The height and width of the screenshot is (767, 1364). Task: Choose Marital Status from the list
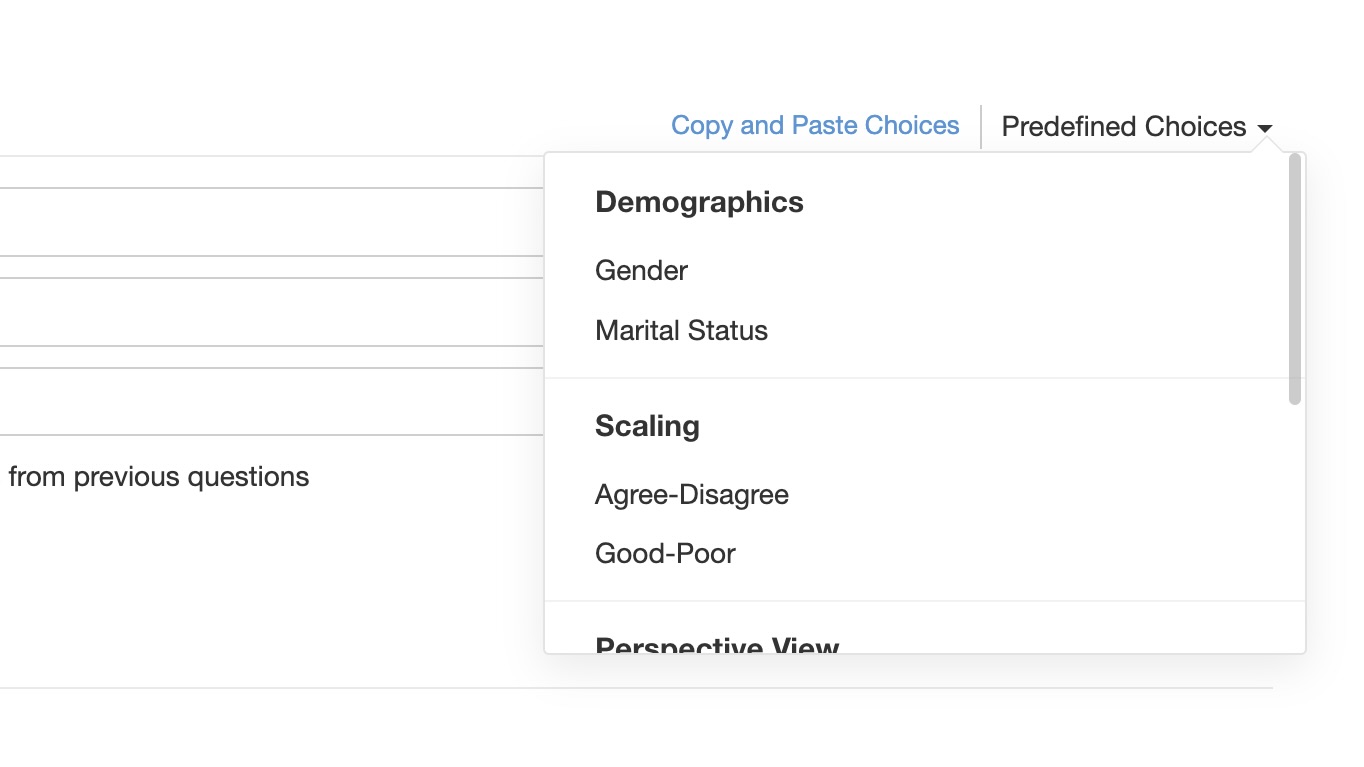tap(681, 331)
